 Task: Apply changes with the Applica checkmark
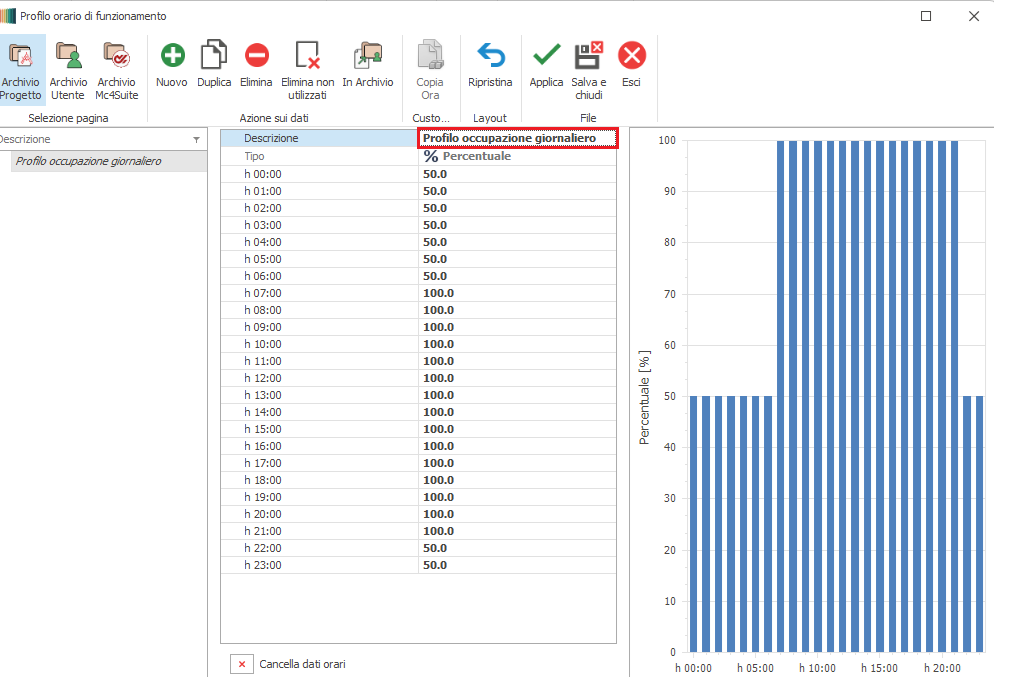pyautogui.click(x=546, y=56)
